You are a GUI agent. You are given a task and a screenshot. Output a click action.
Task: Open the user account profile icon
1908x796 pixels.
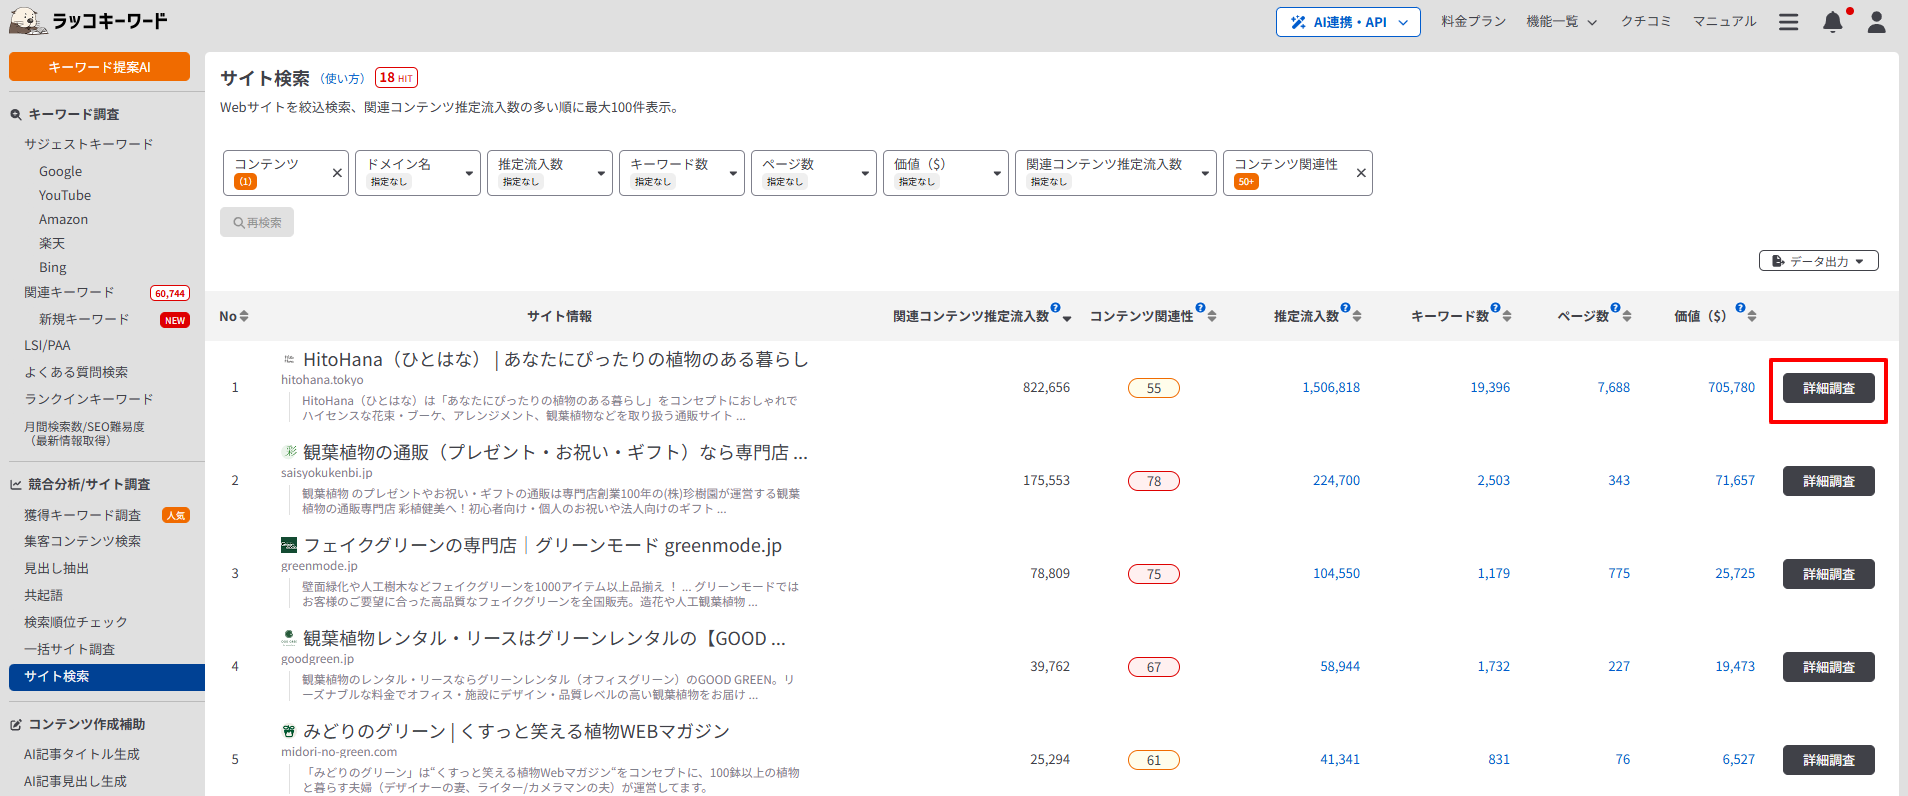pyautogui.click(x=1876, y=22)
